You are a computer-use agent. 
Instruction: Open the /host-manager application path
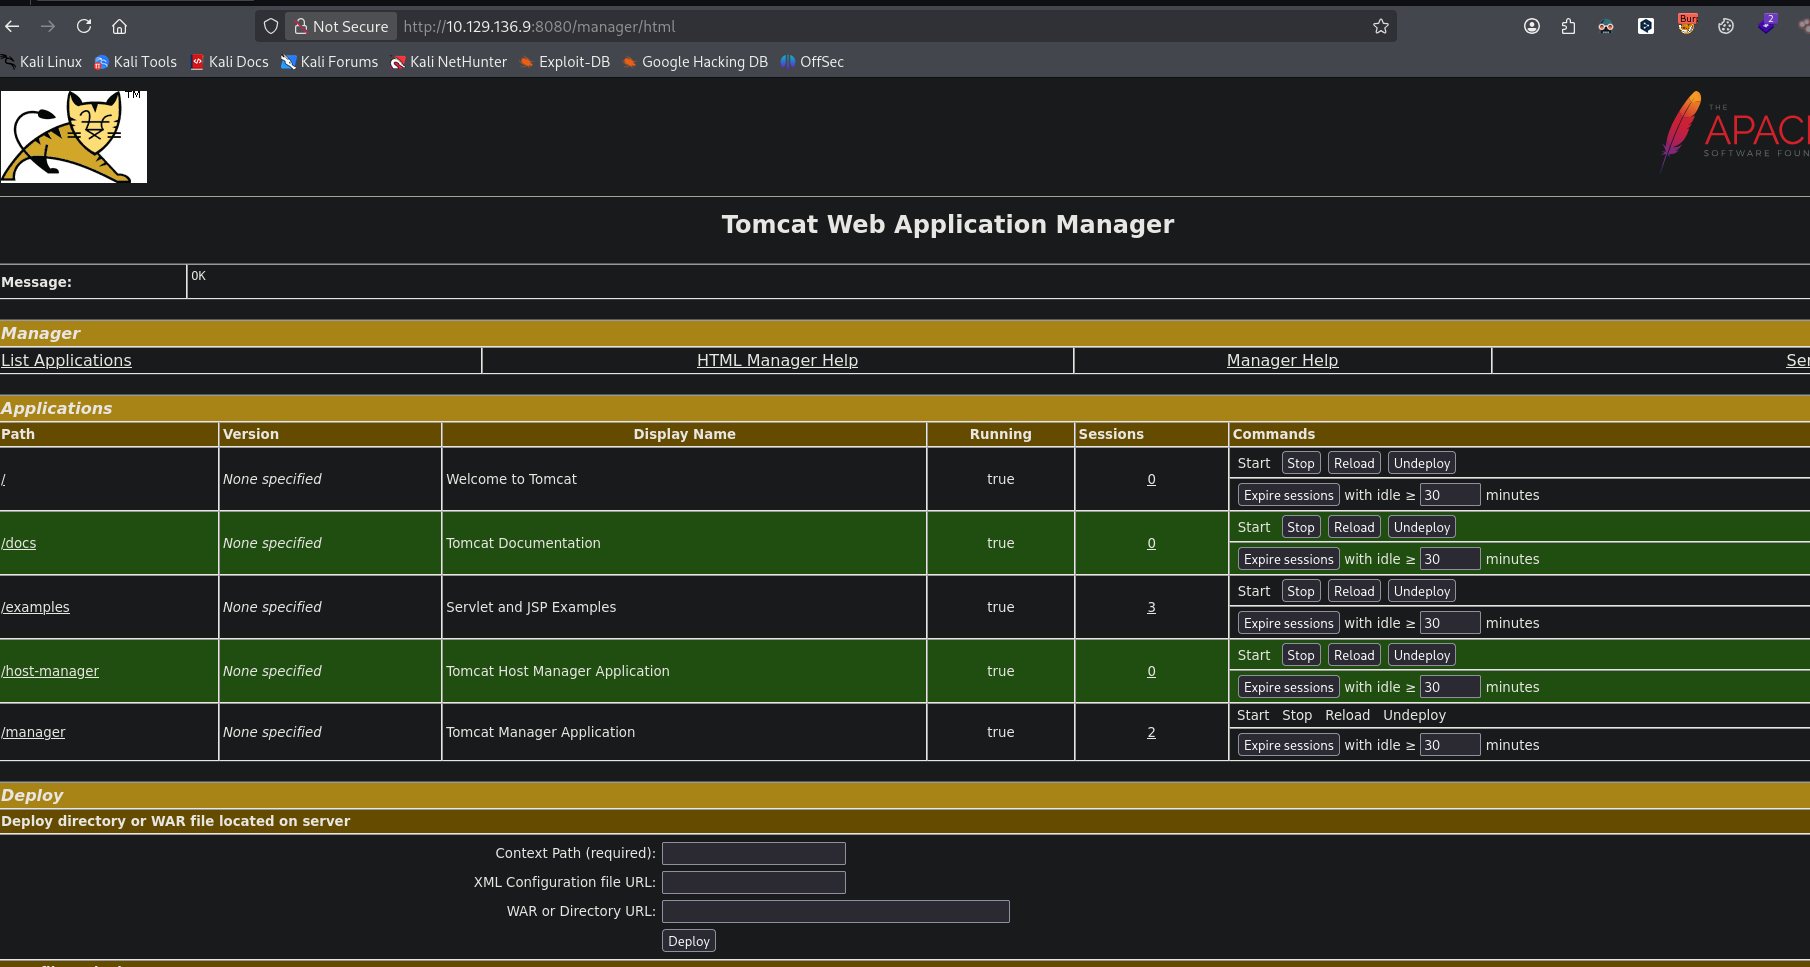coord(50,671)
